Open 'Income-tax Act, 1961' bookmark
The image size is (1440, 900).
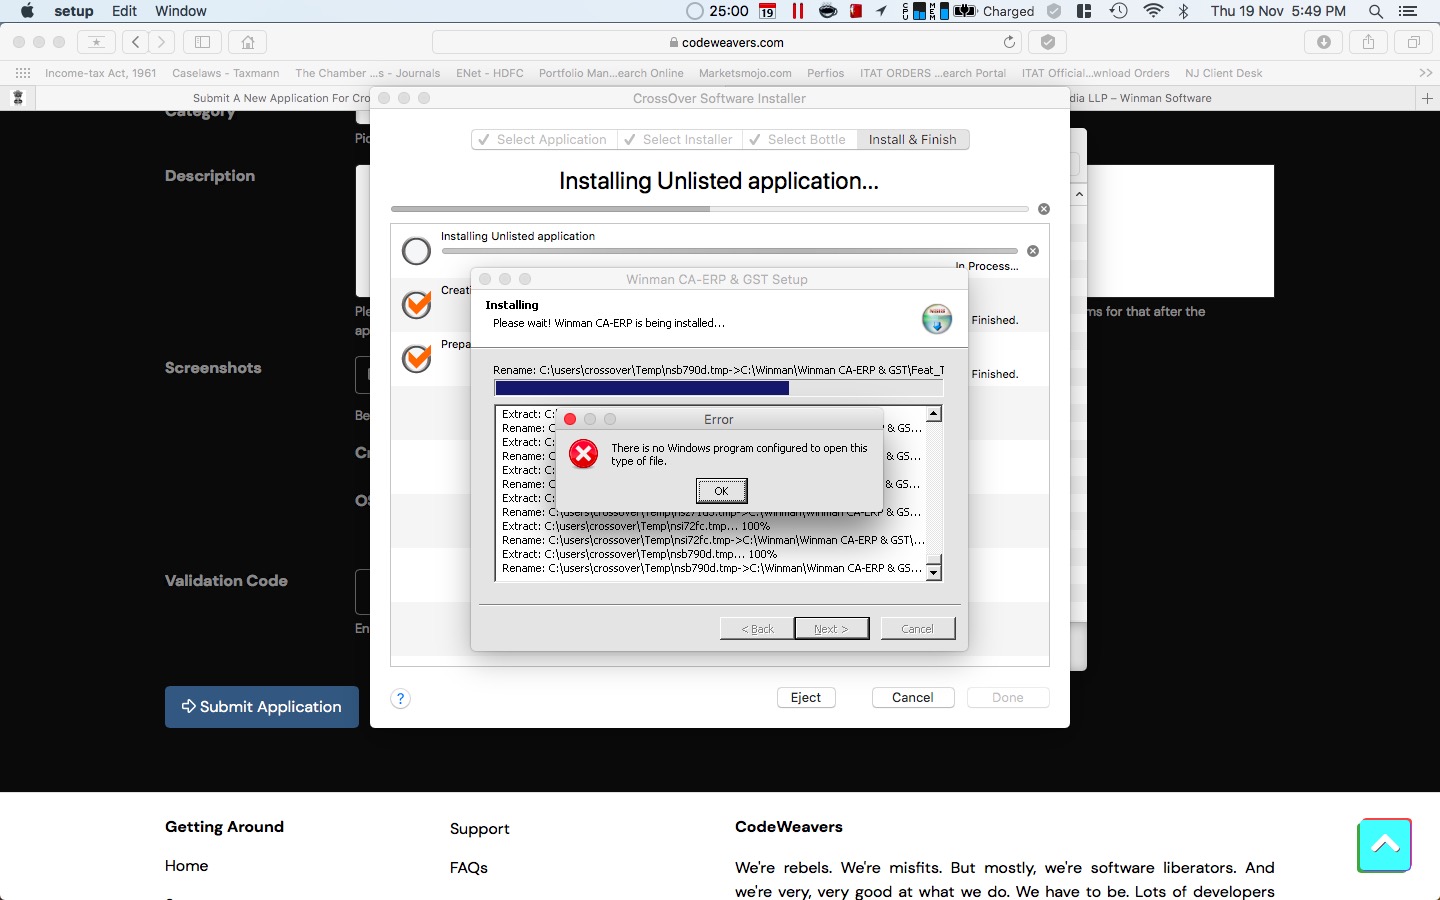point(101,73)
